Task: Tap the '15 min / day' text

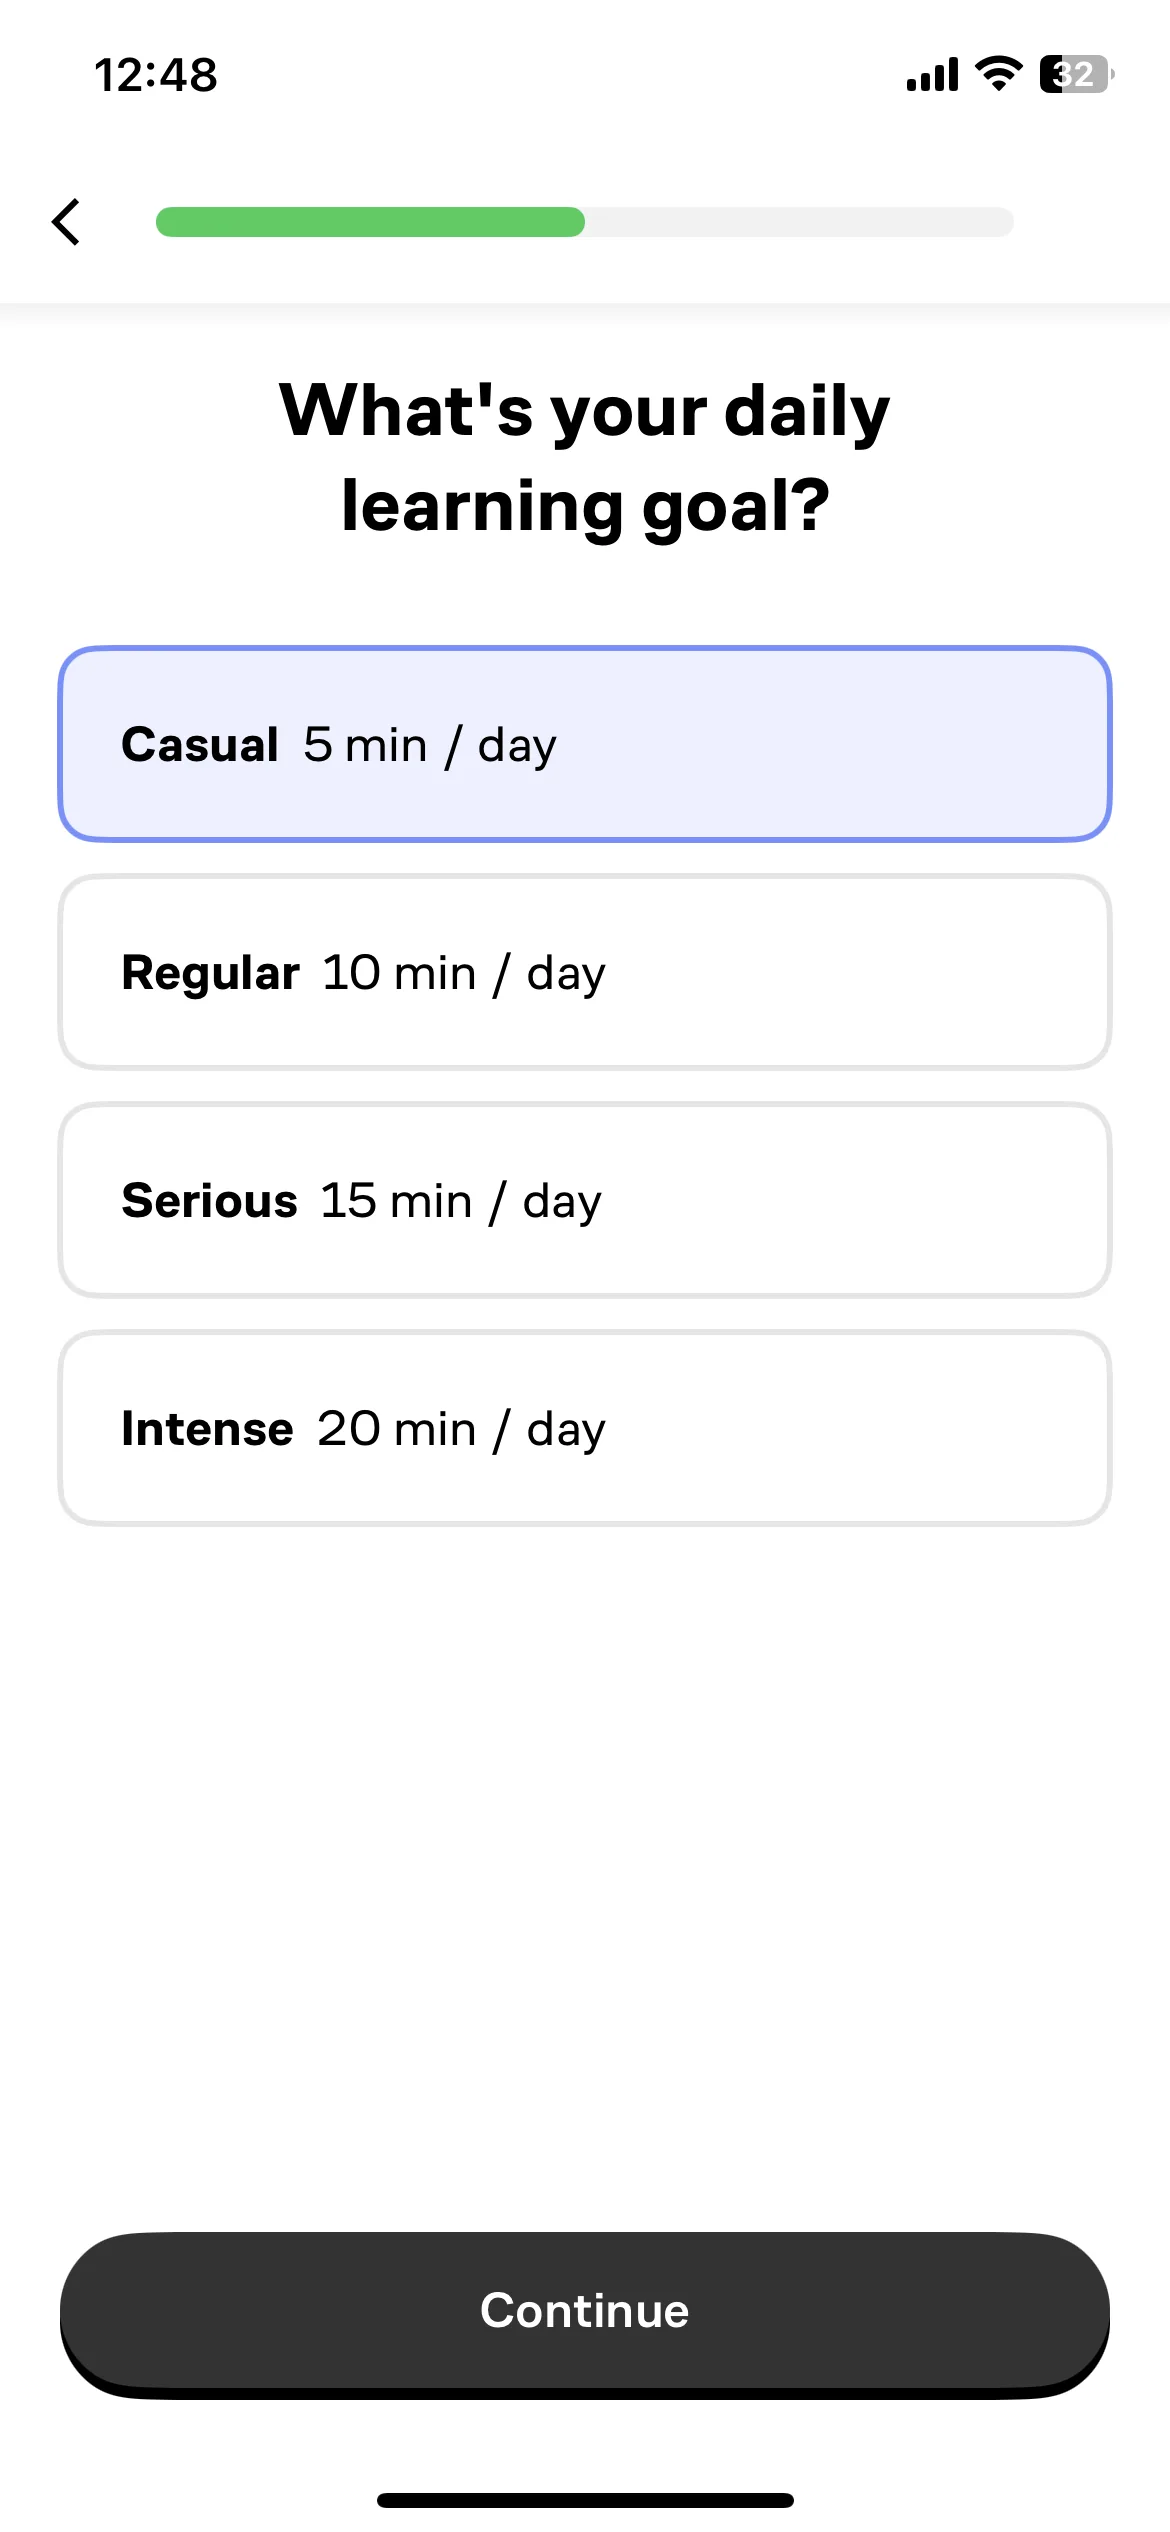Action: tap(461, 1202)
